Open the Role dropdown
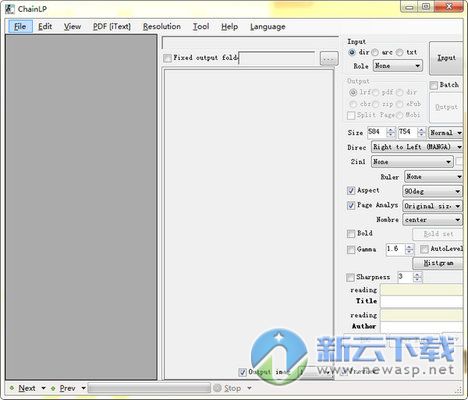The width and height of the screenshot is (468, 400). point(398,66)
